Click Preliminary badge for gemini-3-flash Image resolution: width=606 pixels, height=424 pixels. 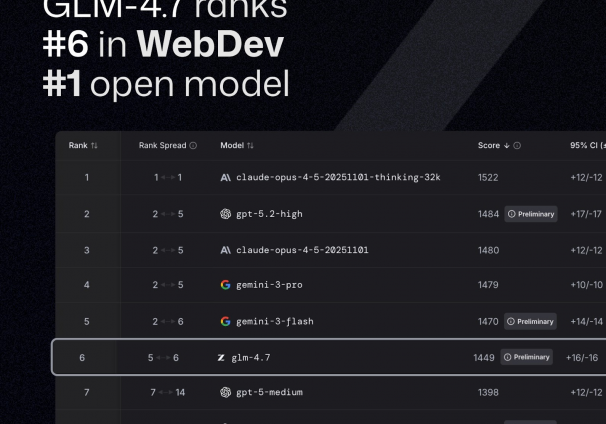click(x=530, y=321)
